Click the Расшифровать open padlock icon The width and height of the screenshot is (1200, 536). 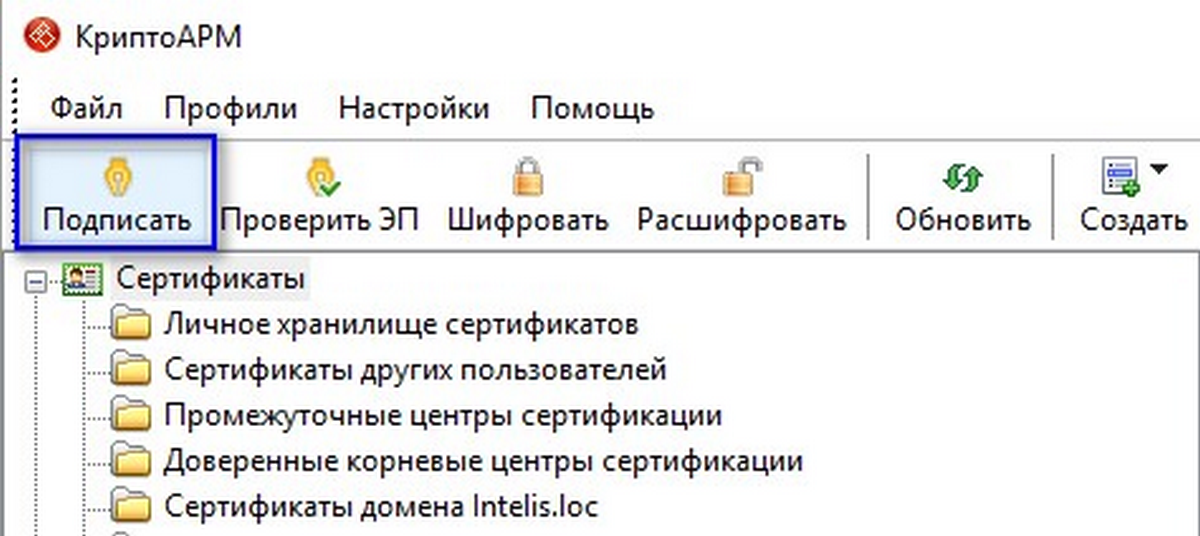(741, 178)
